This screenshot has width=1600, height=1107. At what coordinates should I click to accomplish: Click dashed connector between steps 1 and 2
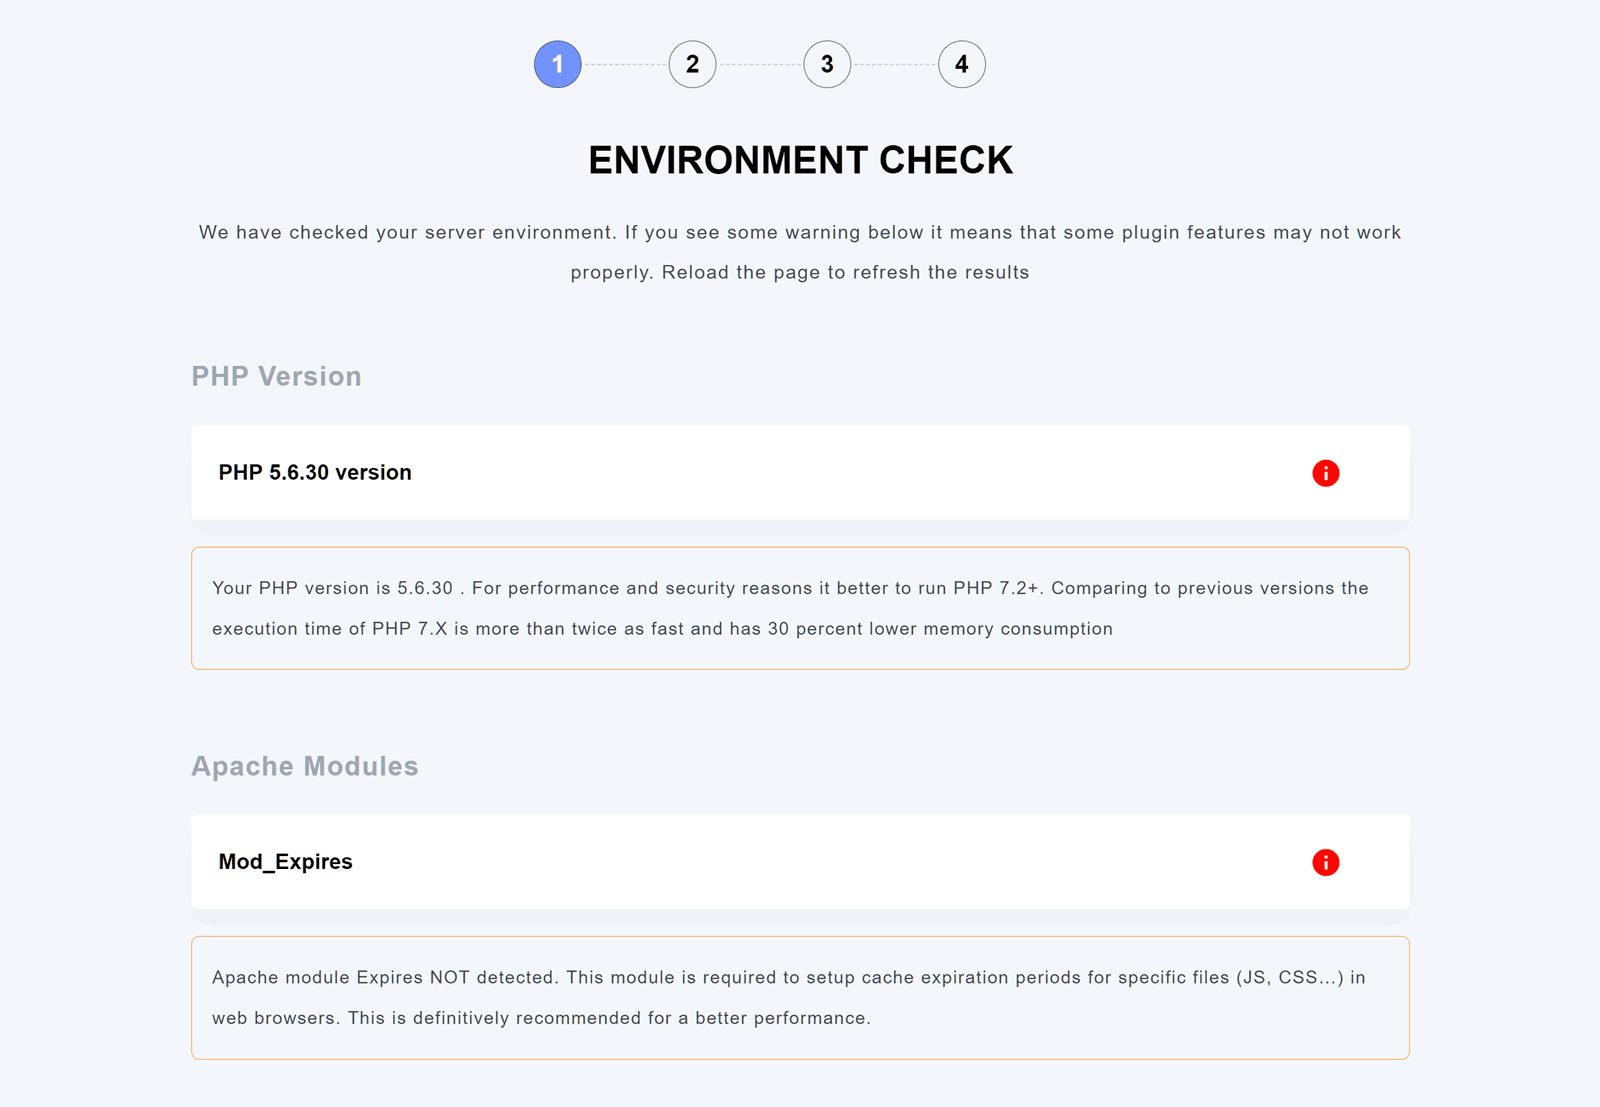click(x=625, y=64)
